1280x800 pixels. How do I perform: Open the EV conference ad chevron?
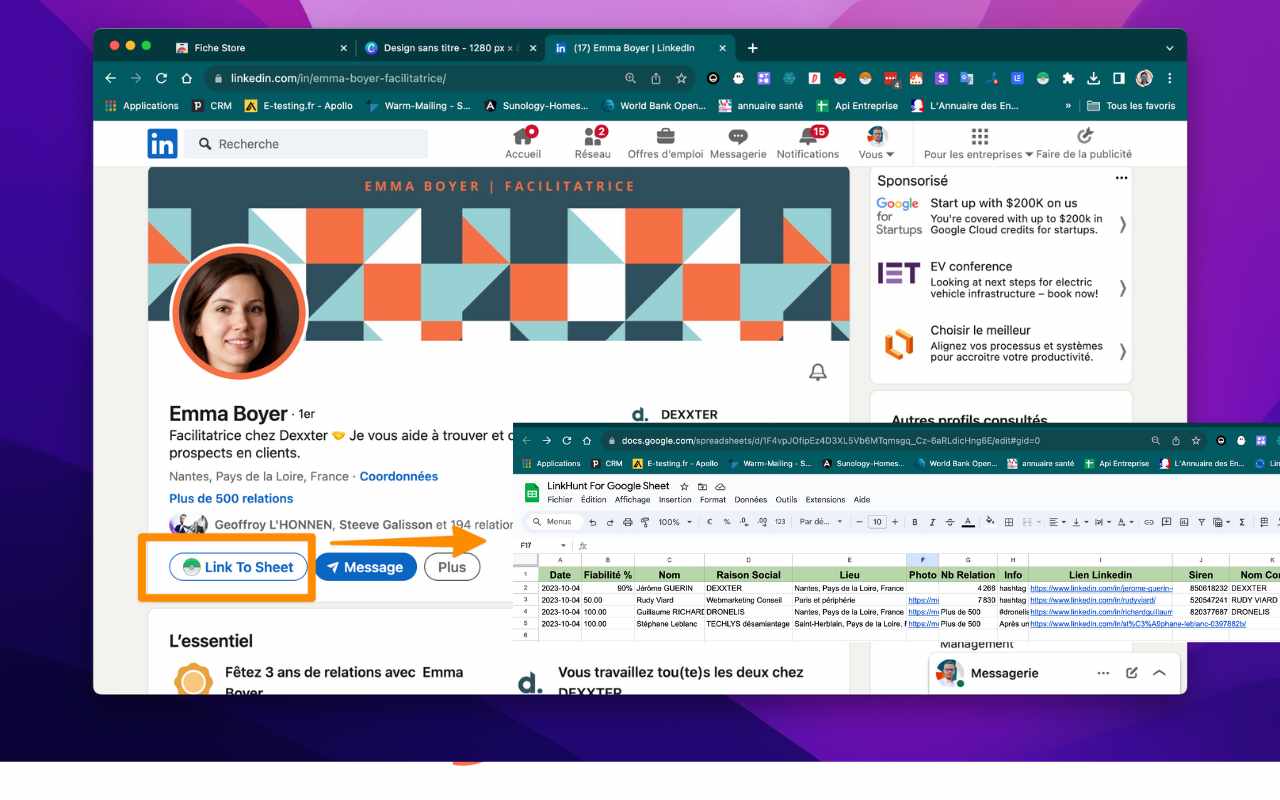[1122, 288]
